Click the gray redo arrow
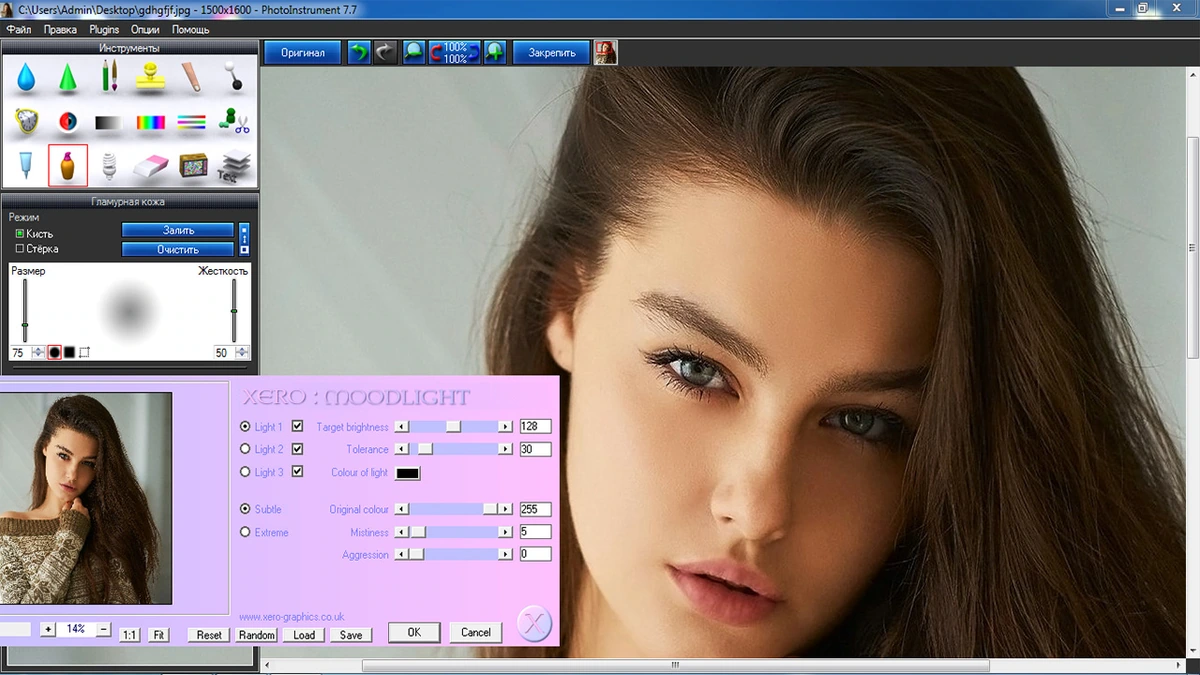This screenshot has height=675, width=1200. [385, 52]
